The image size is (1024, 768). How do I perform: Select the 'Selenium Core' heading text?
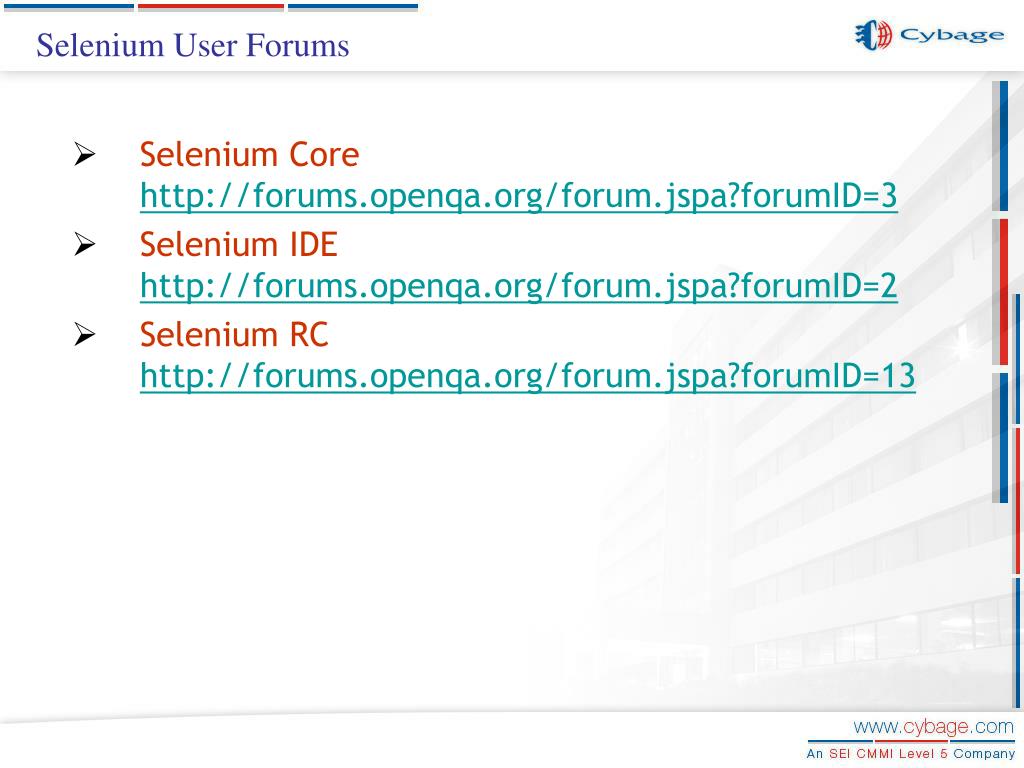point(249,155)
